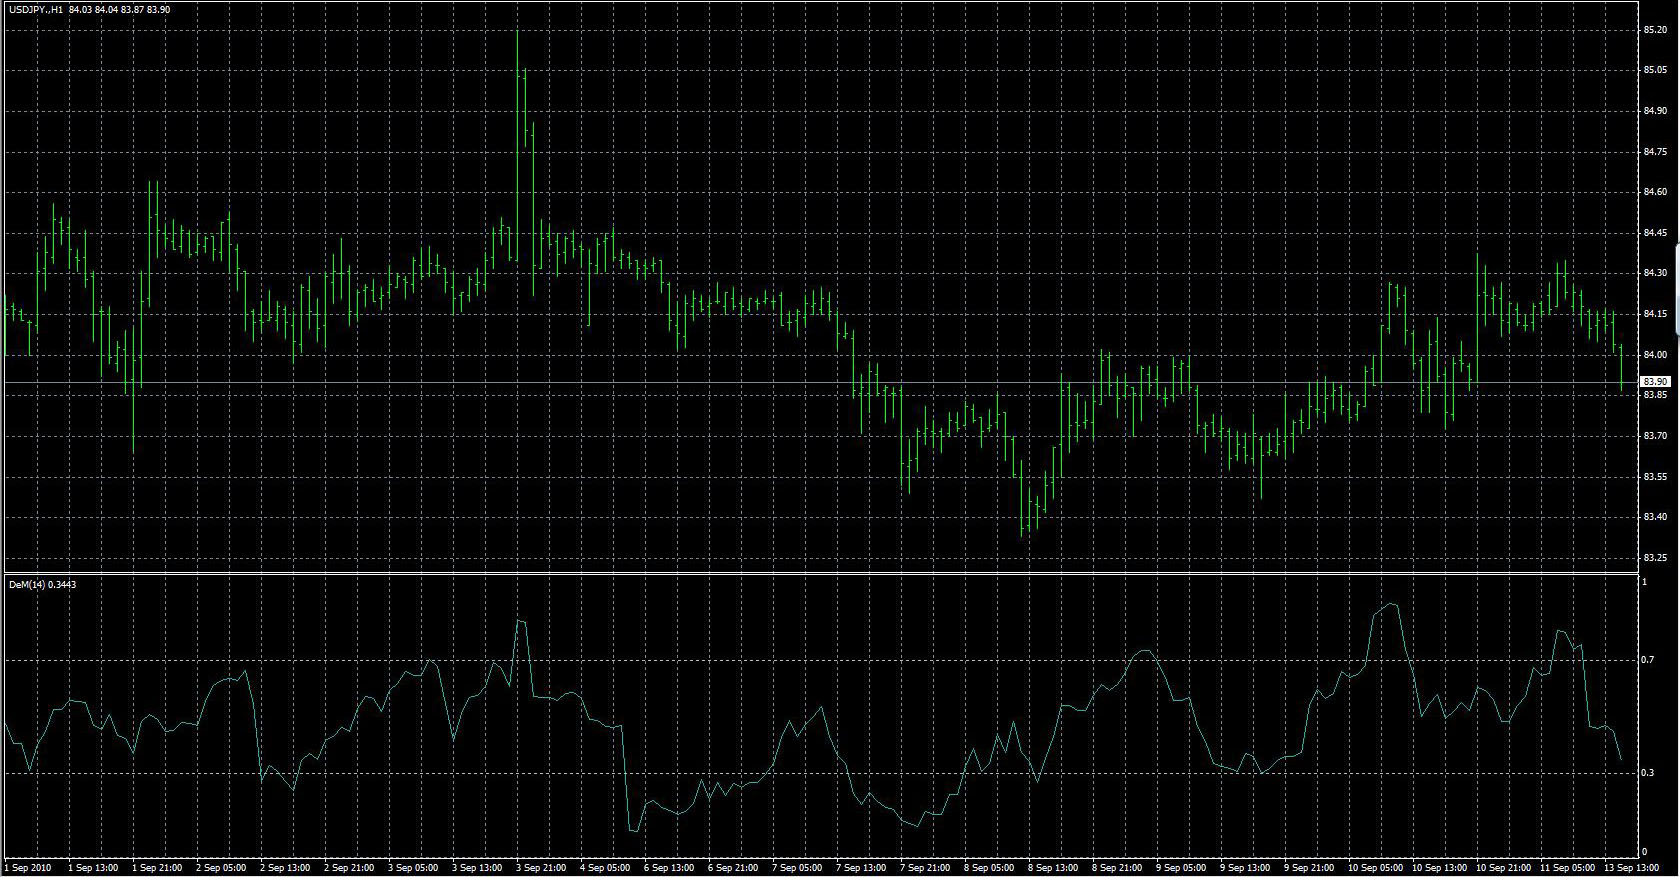Click the DeM(14) 0.3443 indicator label
This screenshot has width=1680, height=877.
[42, 584]
